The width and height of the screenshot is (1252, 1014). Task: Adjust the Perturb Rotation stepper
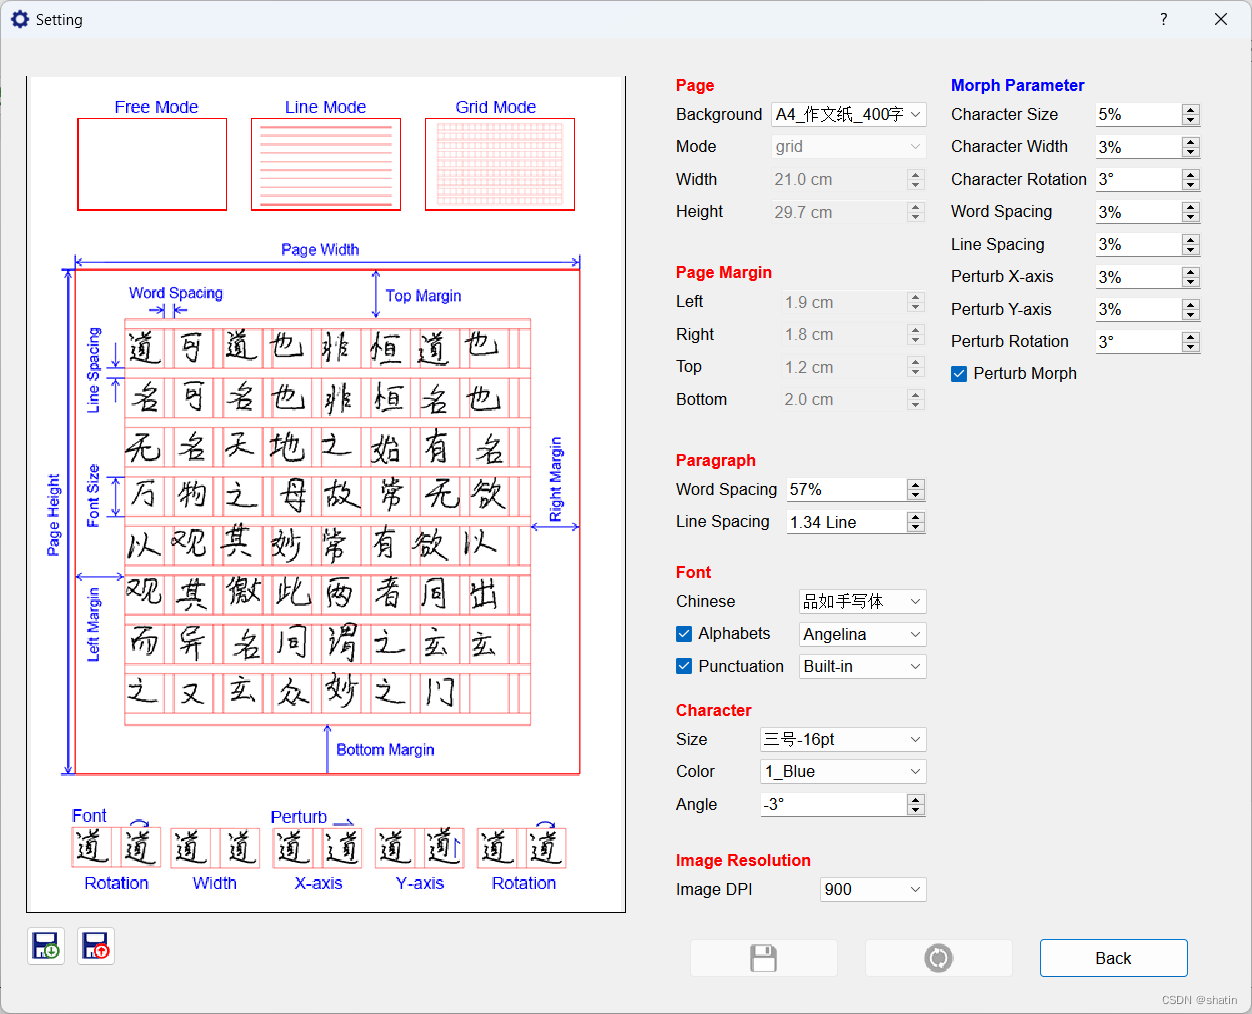tap(1190, 342)
